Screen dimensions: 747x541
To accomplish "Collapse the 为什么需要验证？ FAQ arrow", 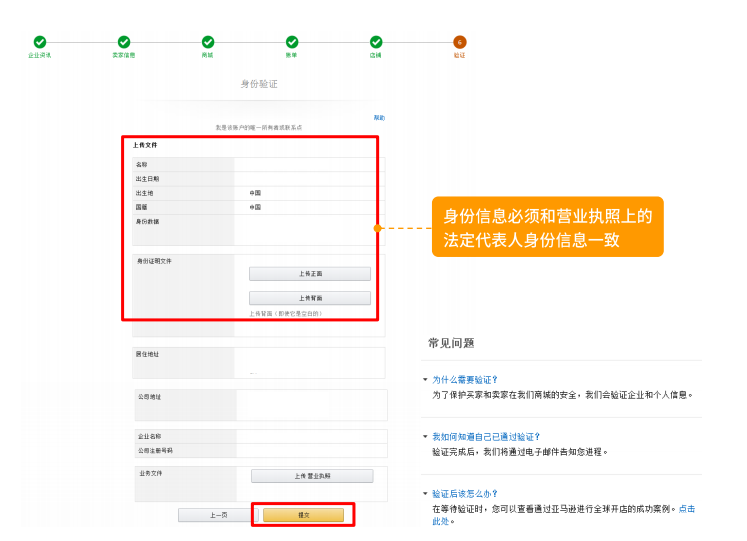I will [425, 380].
